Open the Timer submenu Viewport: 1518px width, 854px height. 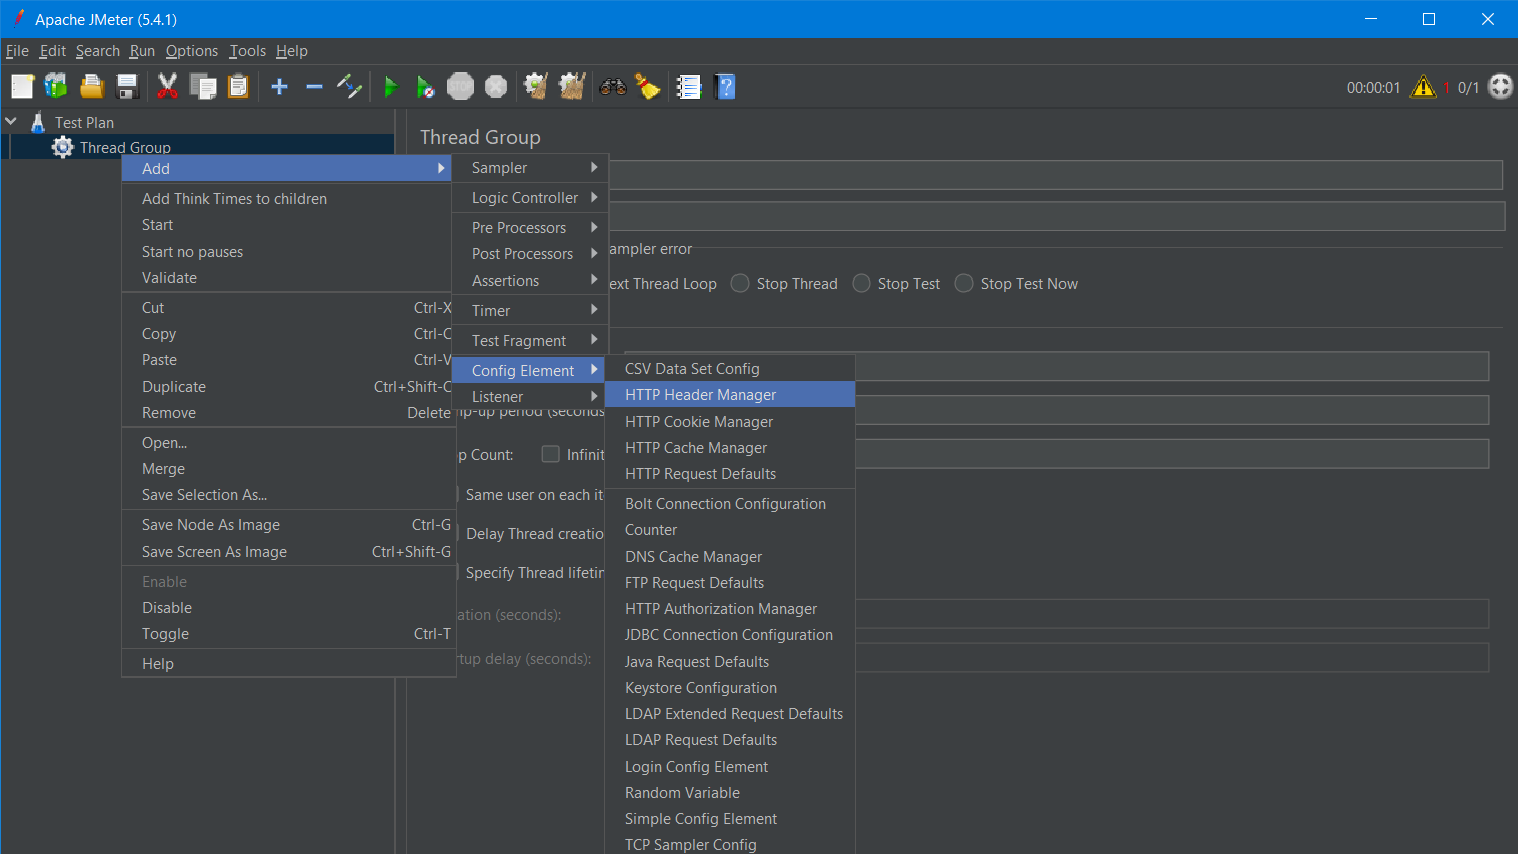pos(529,311)
